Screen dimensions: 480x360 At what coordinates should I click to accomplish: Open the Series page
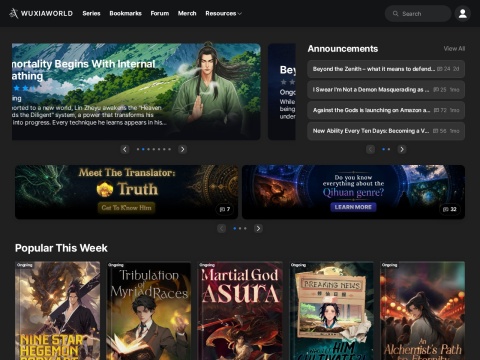[x=91, y=13]
